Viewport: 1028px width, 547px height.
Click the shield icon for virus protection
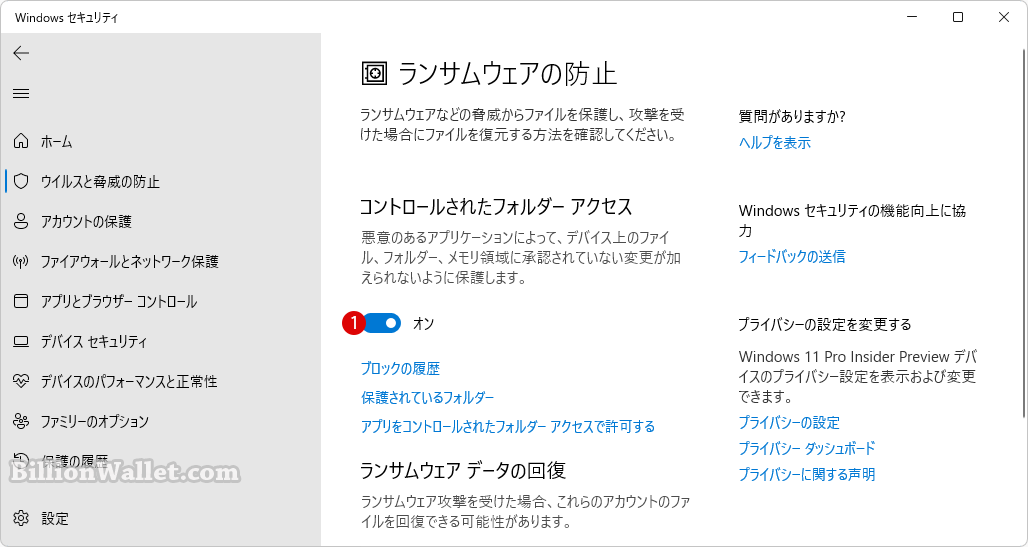(21, 181)
